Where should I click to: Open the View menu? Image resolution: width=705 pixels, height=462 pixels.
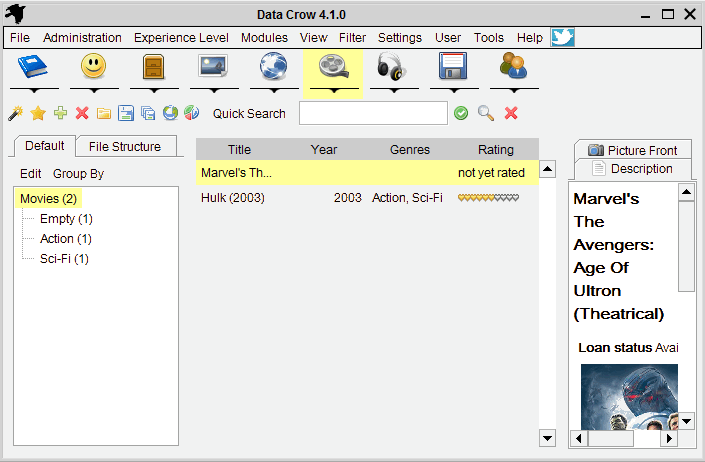pyautogui.click(x=313, y=37)
